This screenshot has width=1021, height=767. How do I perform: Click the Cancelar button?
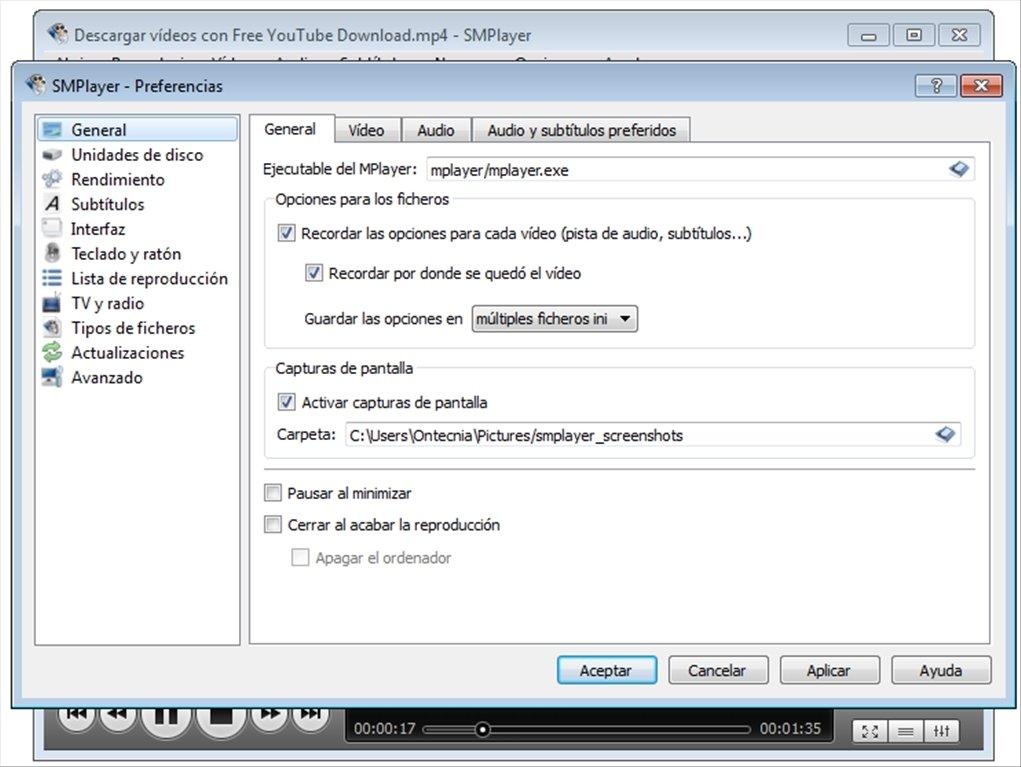tap(718, 670)
